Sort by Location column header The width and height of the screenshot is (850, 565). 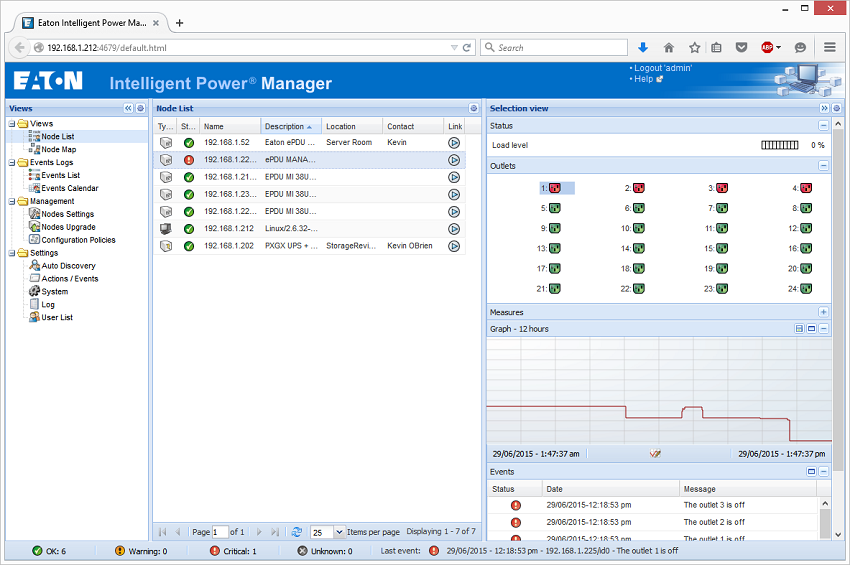coord(352,126)
